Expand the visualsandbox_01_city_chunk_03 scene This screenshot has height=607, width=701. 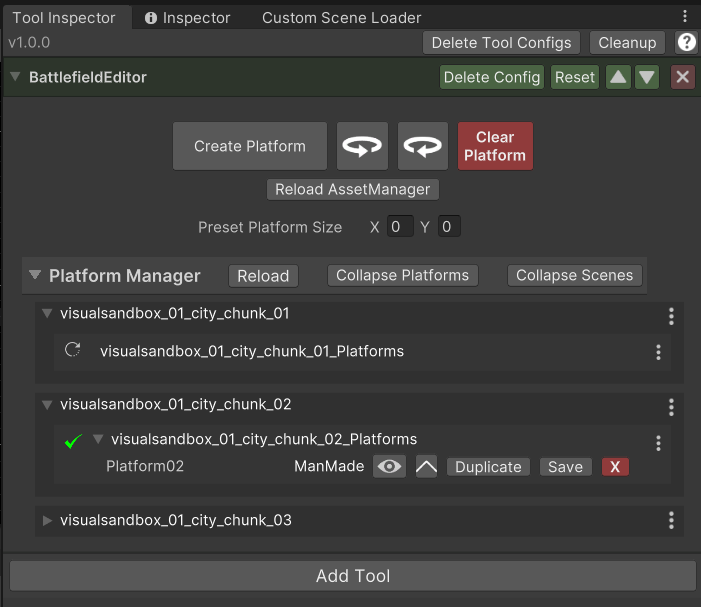tap(47, 520)
